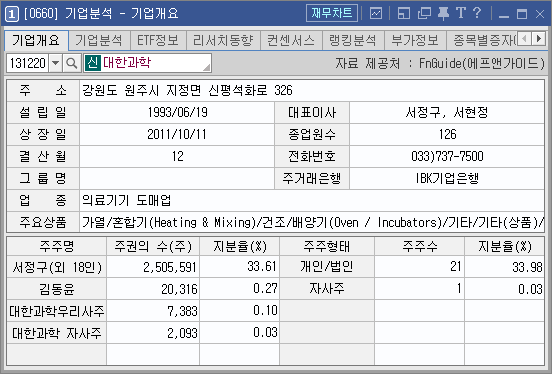Open the 종목별증자 tab
This screenshot has height=374, width=552.
tap(482, 40)
